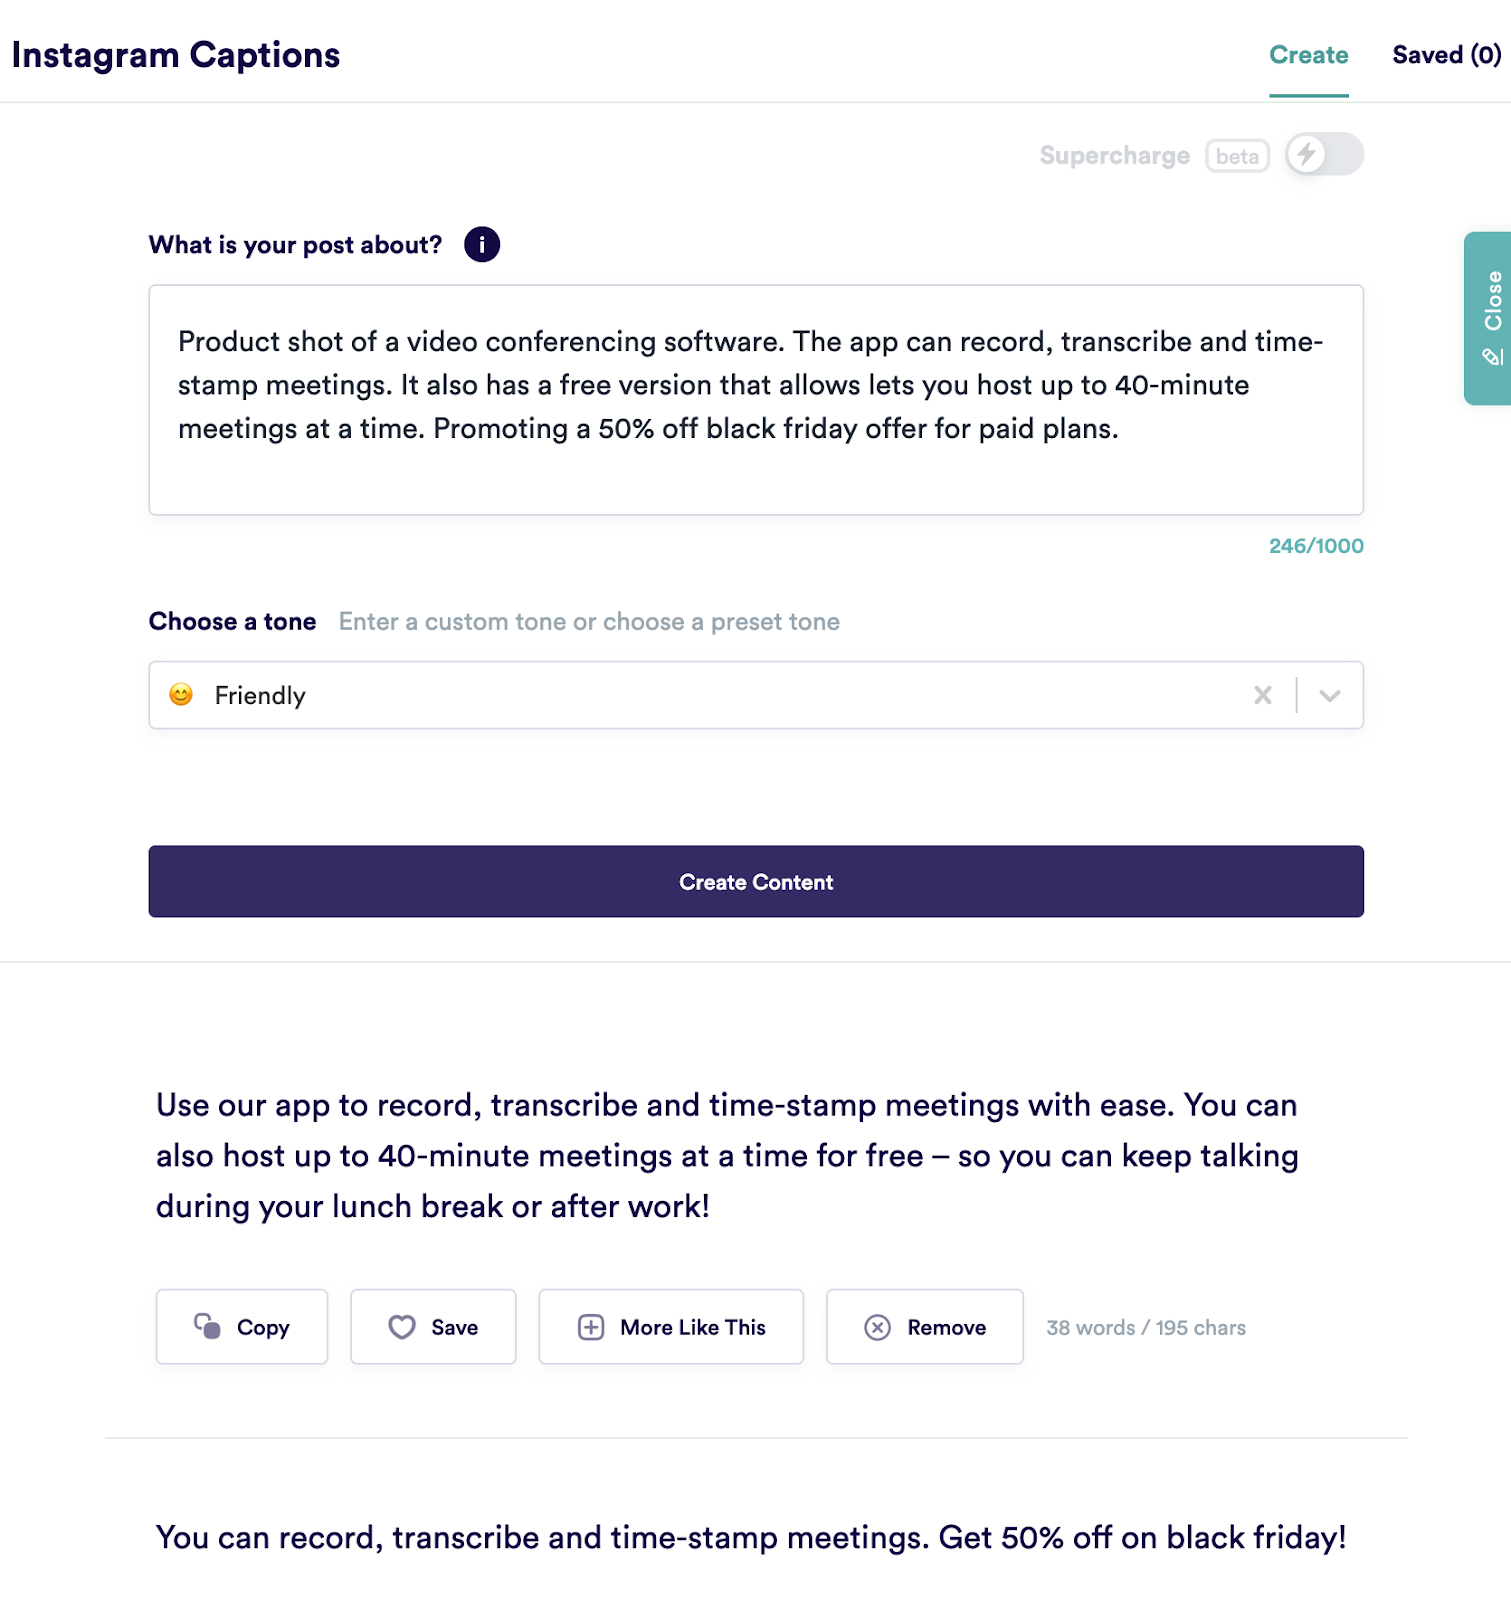
Task: Copy the generated caption
Action: (x=241, y=1327)
